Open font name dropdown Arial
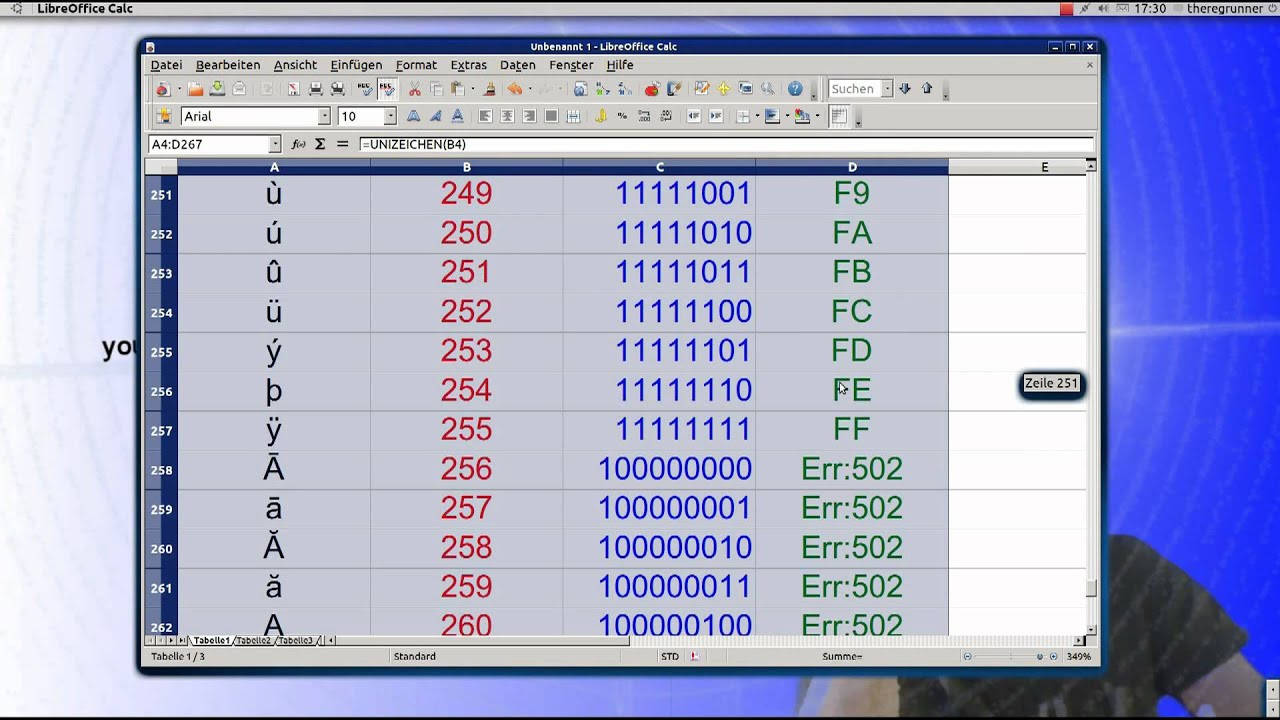Viewport: 1280px width, 720px height. 323,116
